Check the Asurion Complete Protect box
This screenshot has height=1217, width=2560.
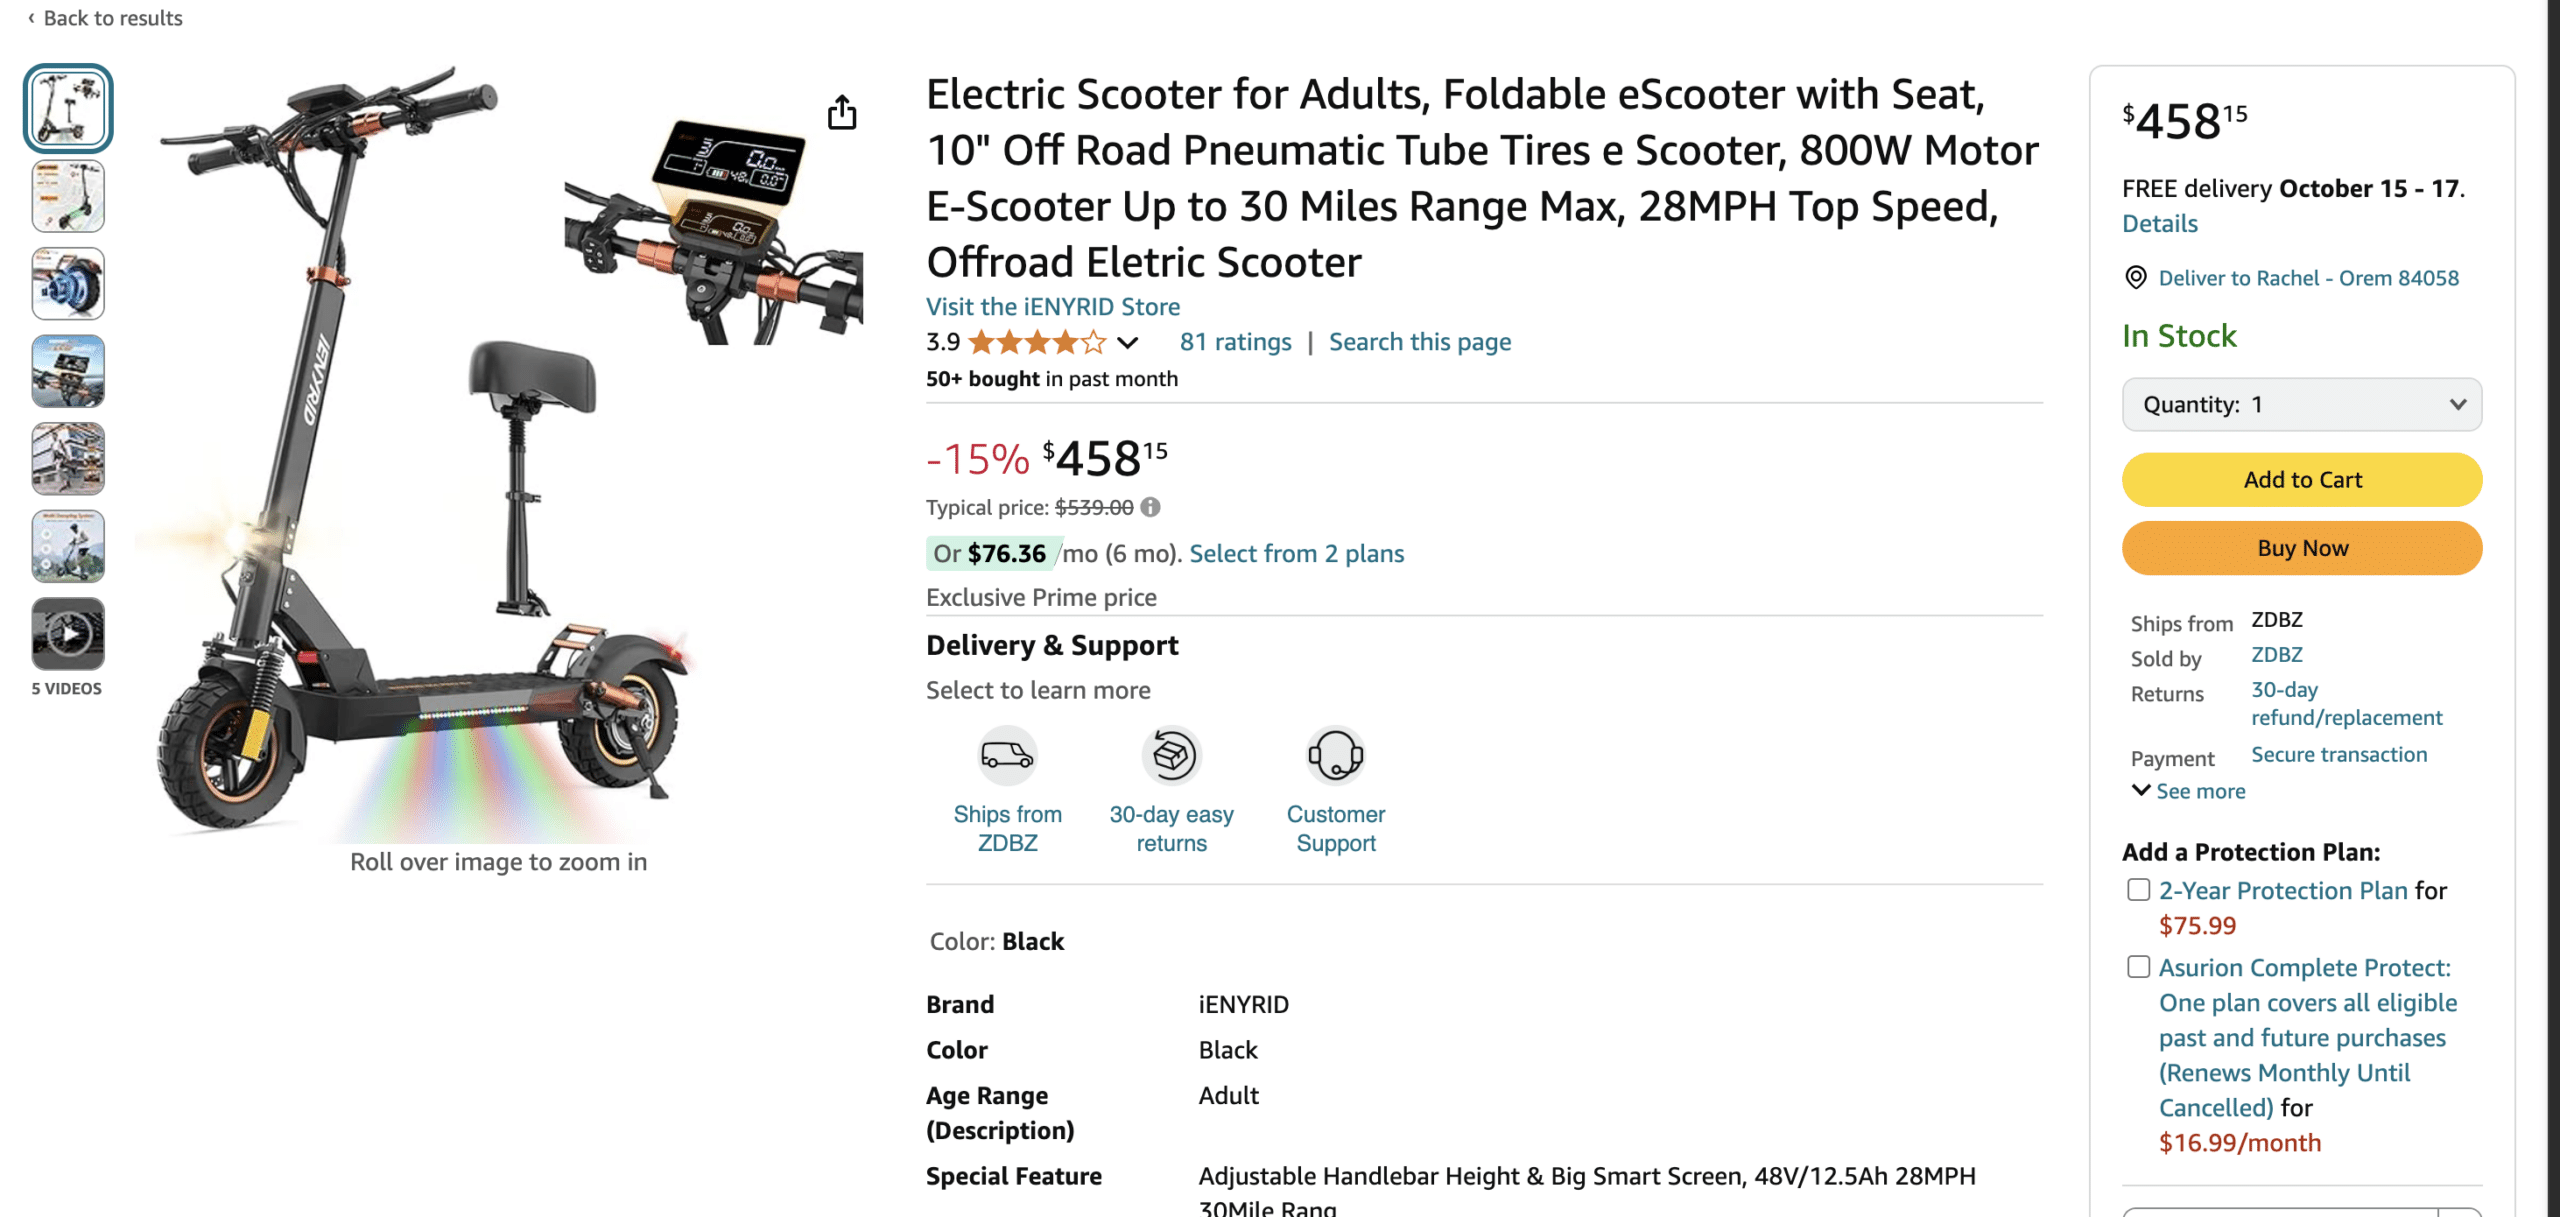pos(2139,966)
